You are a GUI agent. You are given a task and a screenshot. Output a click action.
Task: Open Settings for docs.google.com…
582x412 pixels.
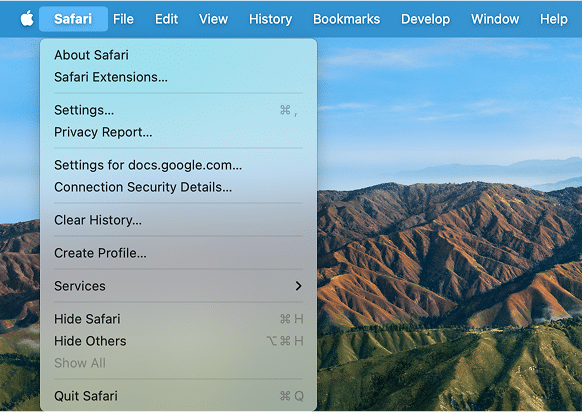pos(178,165)
